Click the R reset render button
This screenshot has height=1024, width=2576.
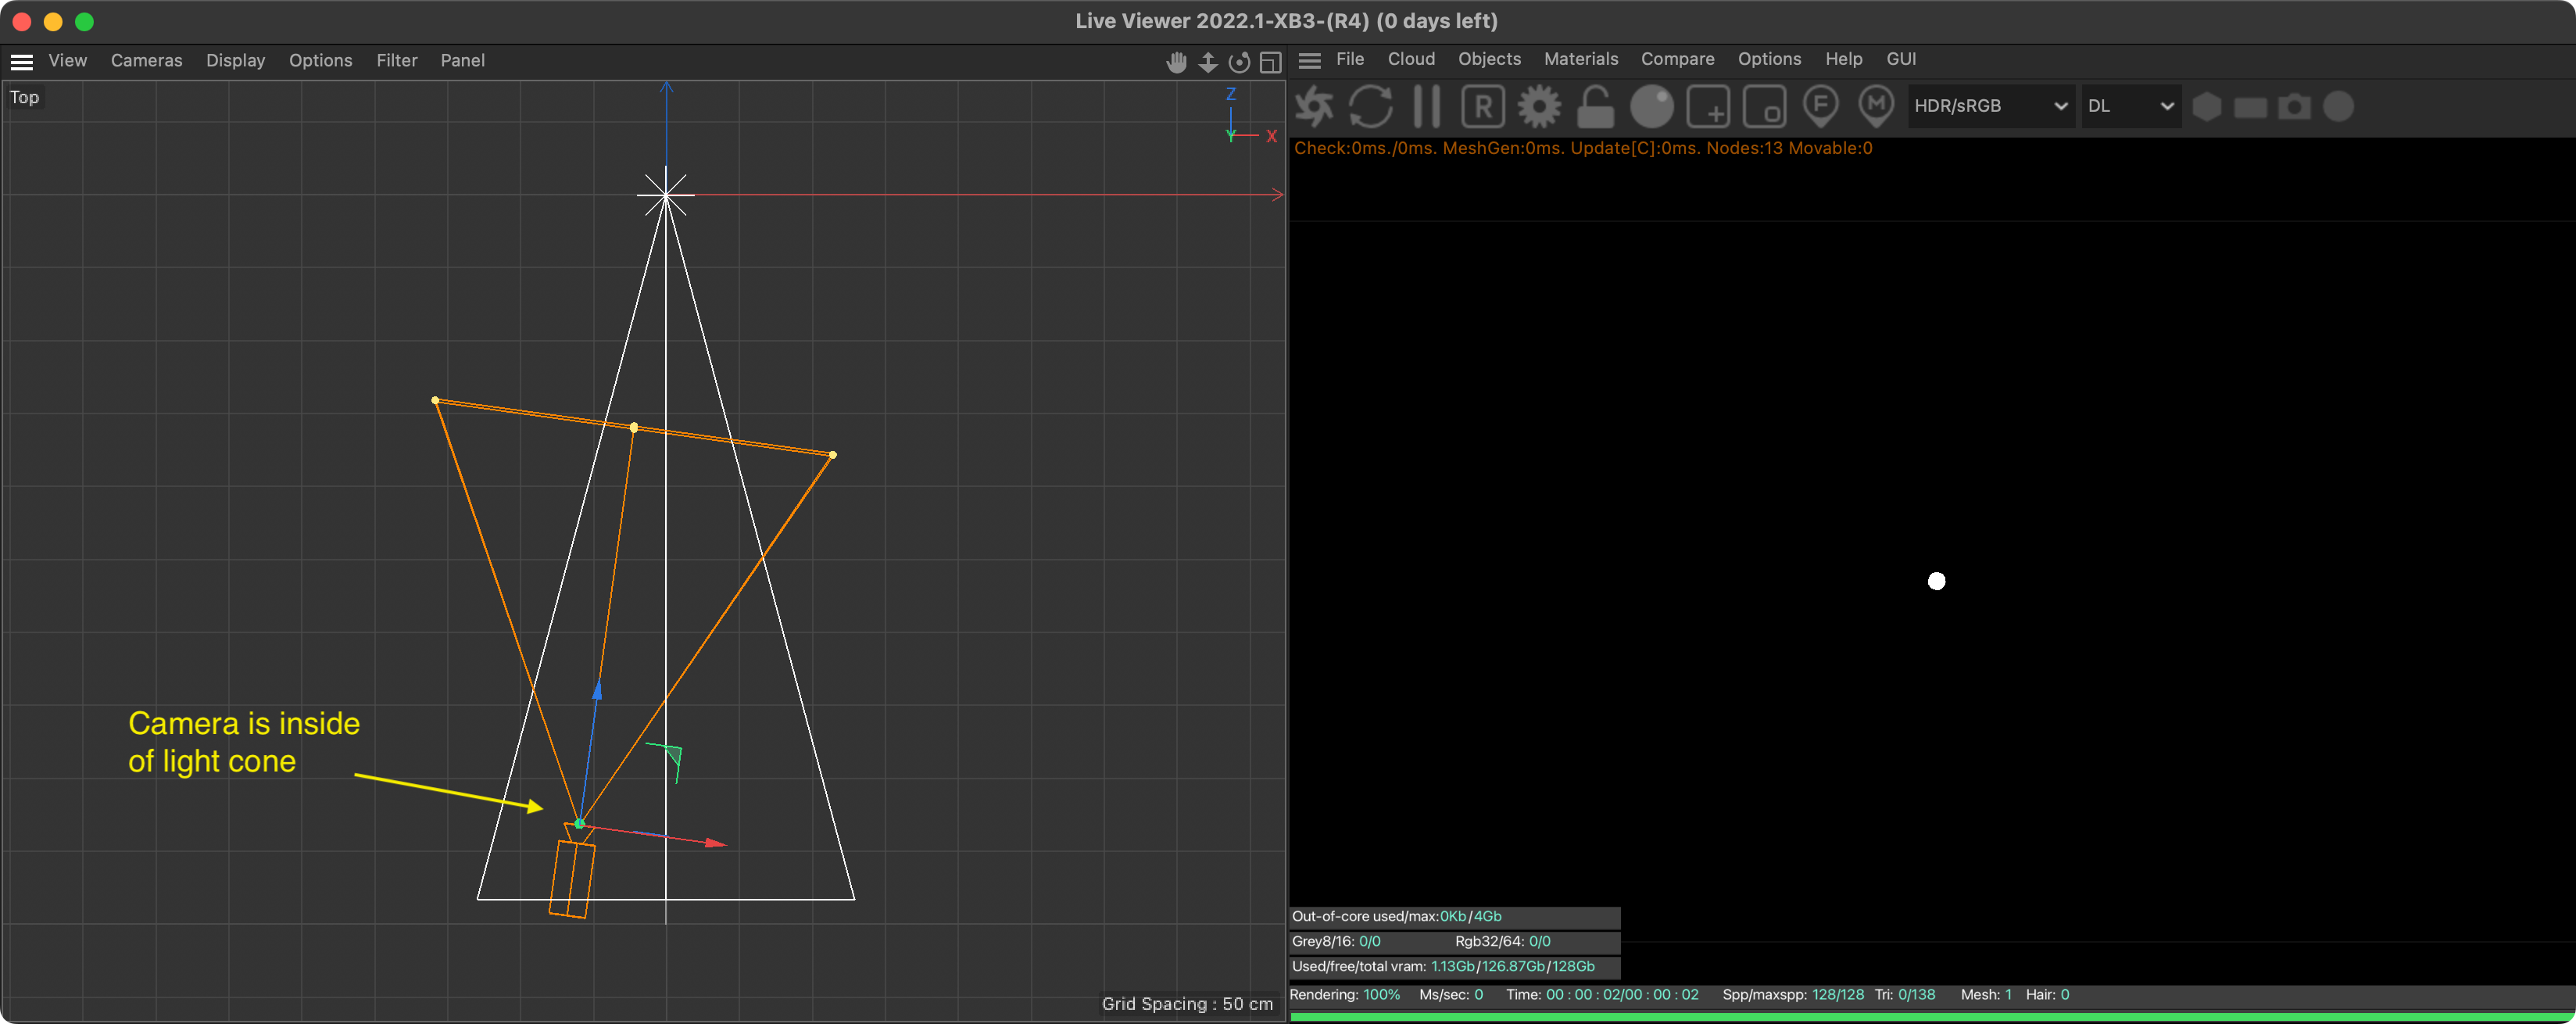(1482, 106)
